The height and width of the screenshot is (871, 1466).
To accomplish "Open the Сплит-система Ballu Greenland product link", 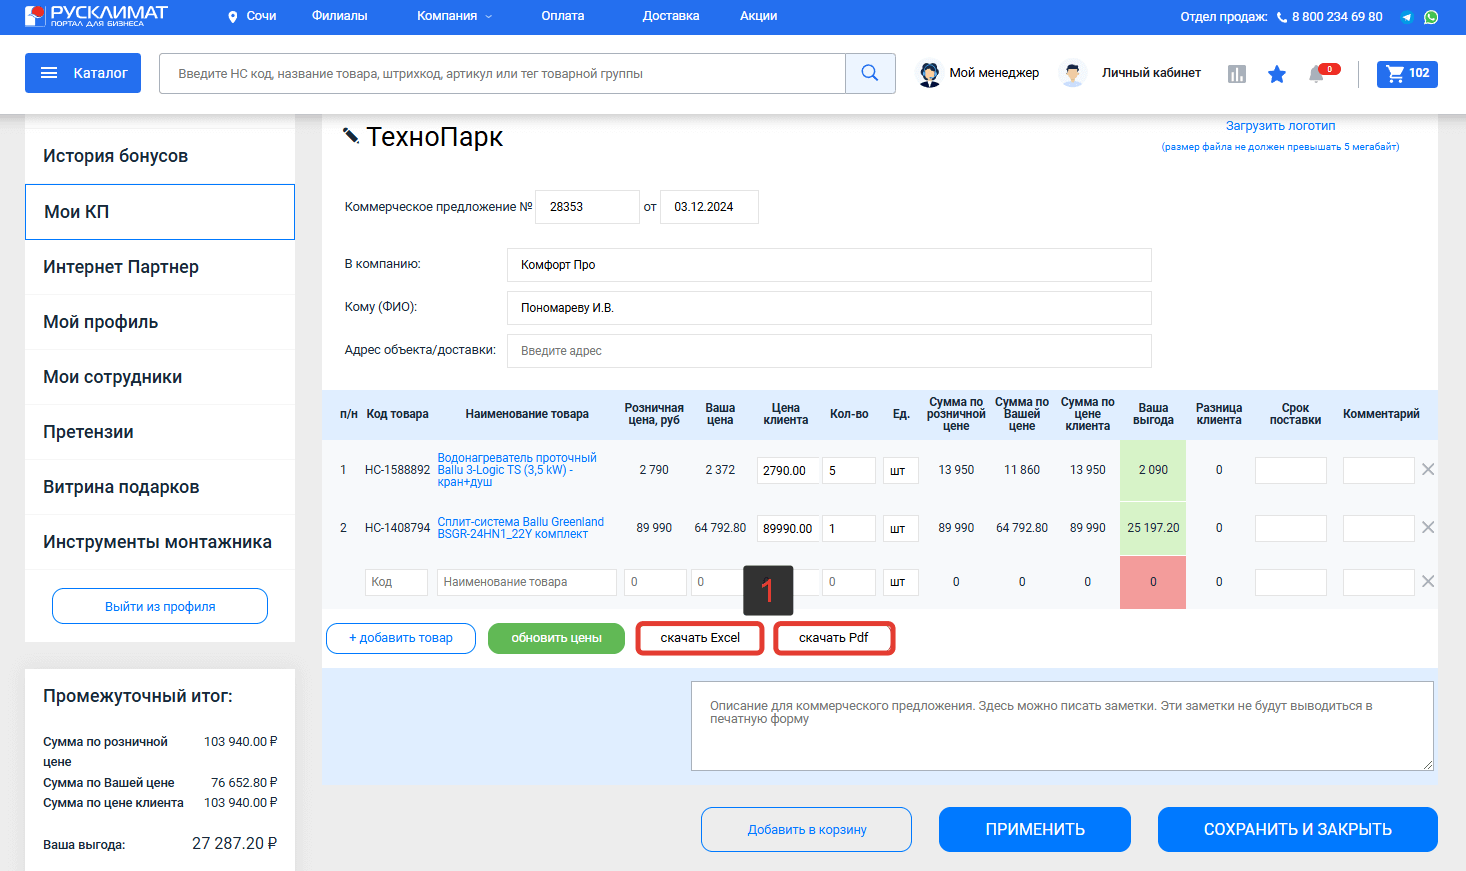I will pyautogui.click(x=521, y=528).
